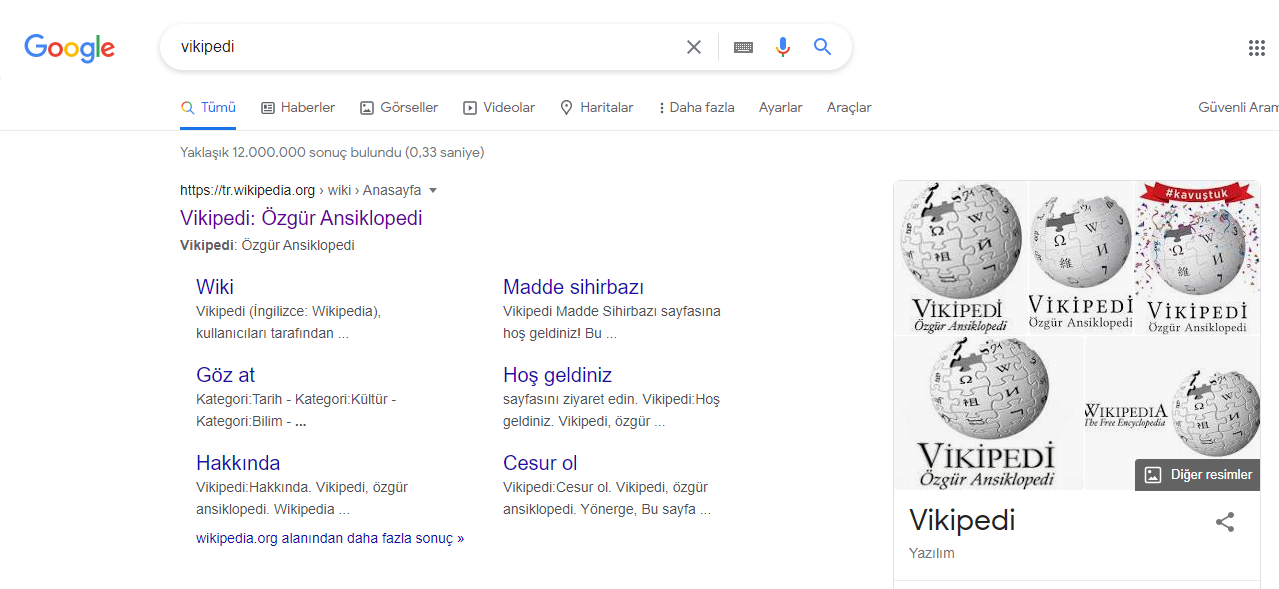Open the #kavuştuk Vikipedi image
1279x589 pixels.
[x=1198, y=257]
